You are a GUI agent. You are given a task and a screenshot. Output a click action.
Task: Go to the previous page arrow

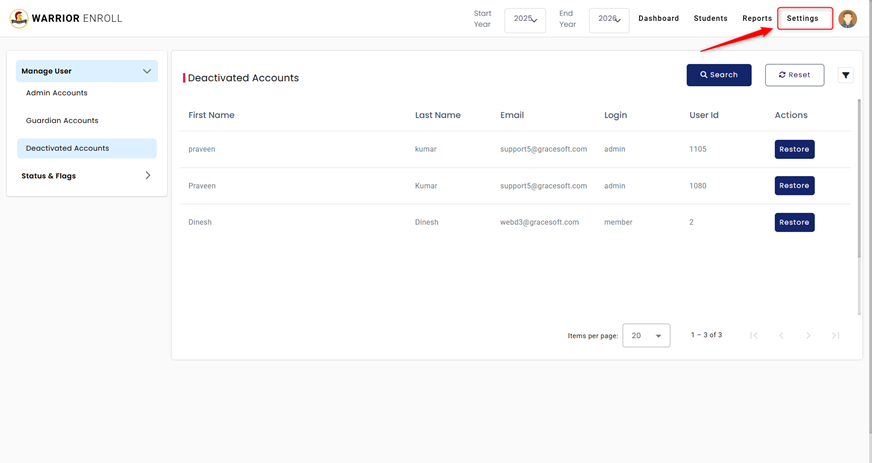tap(781, 336)
